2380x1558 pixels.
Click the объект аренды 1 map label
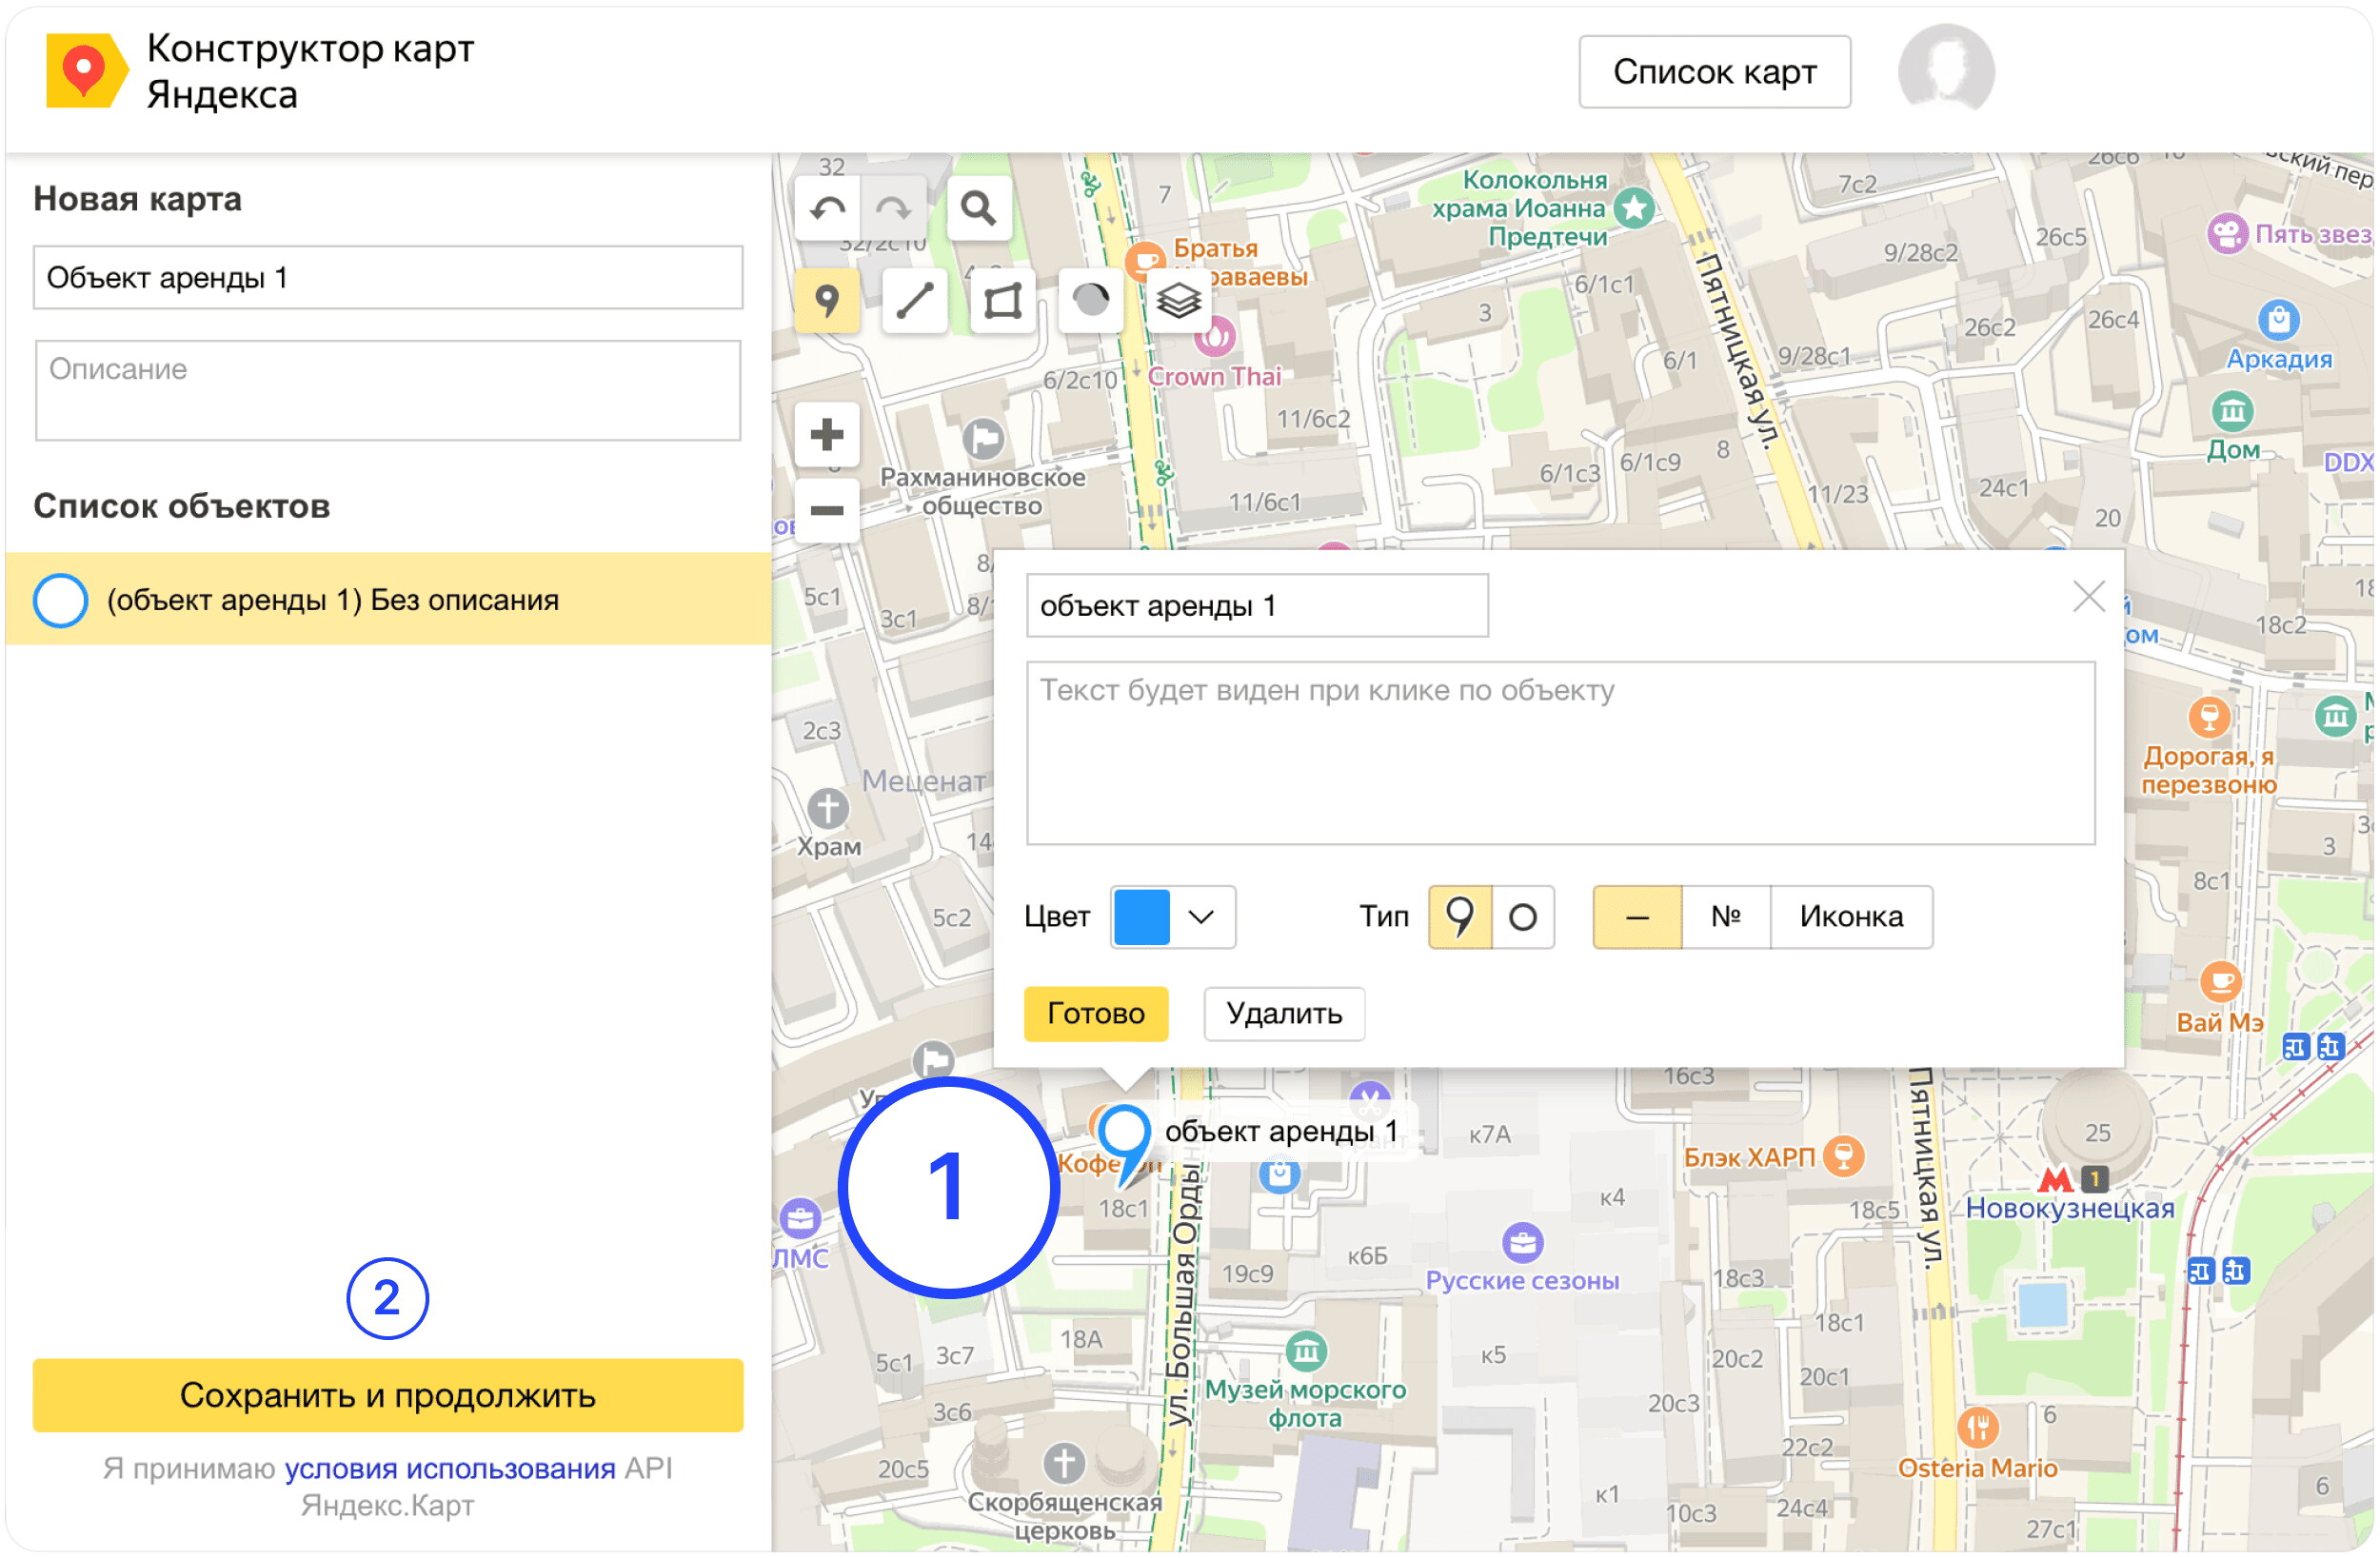1281,1132
